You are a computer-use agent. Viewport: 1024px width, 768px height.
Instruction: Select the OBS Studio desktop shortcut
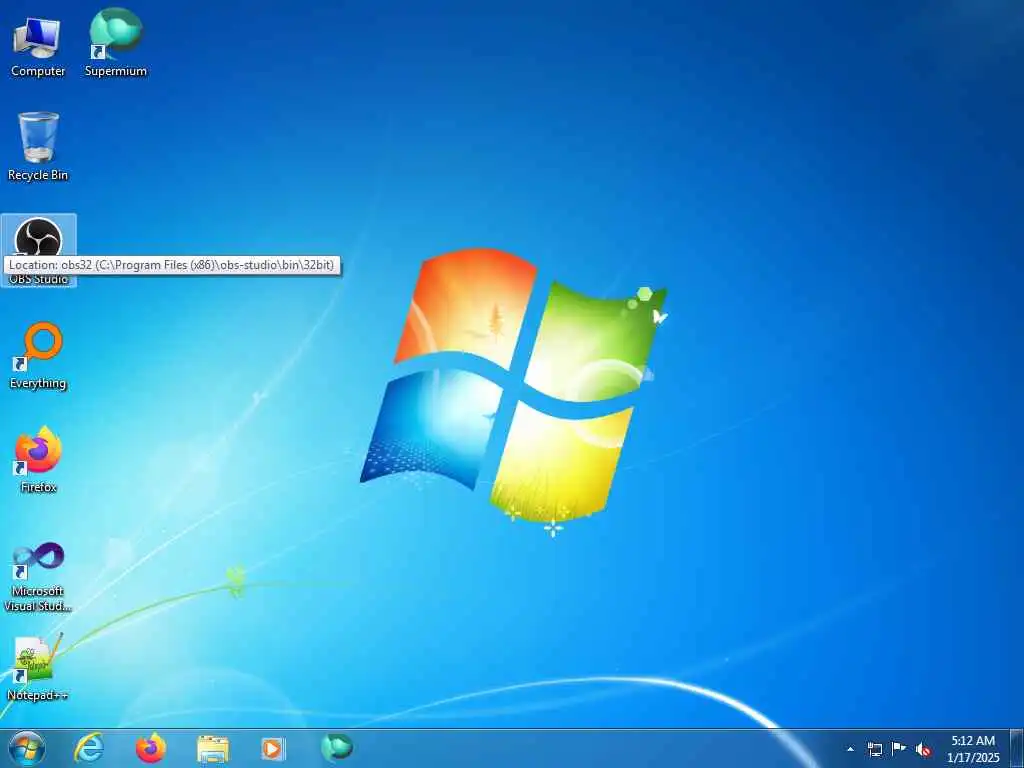pos(39,250)
